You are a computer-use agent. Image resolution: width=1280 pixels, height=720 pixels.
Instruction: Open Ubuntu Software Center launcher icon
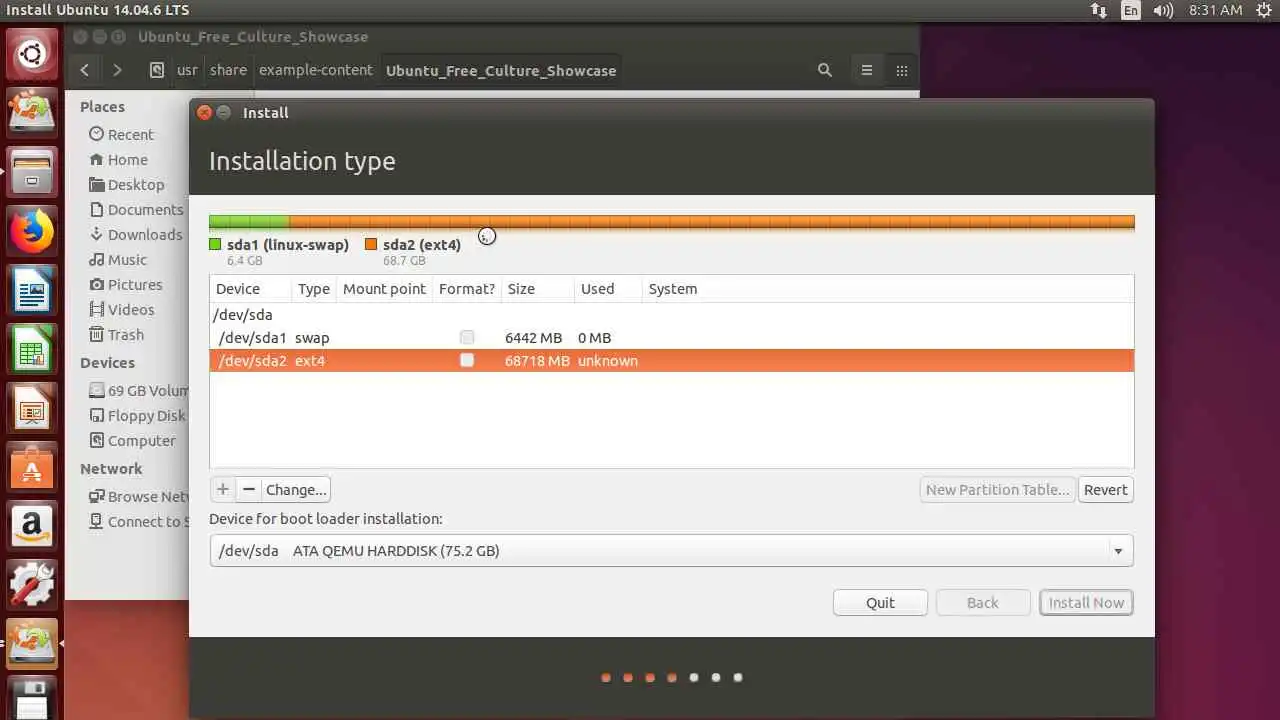coord(32,469)
